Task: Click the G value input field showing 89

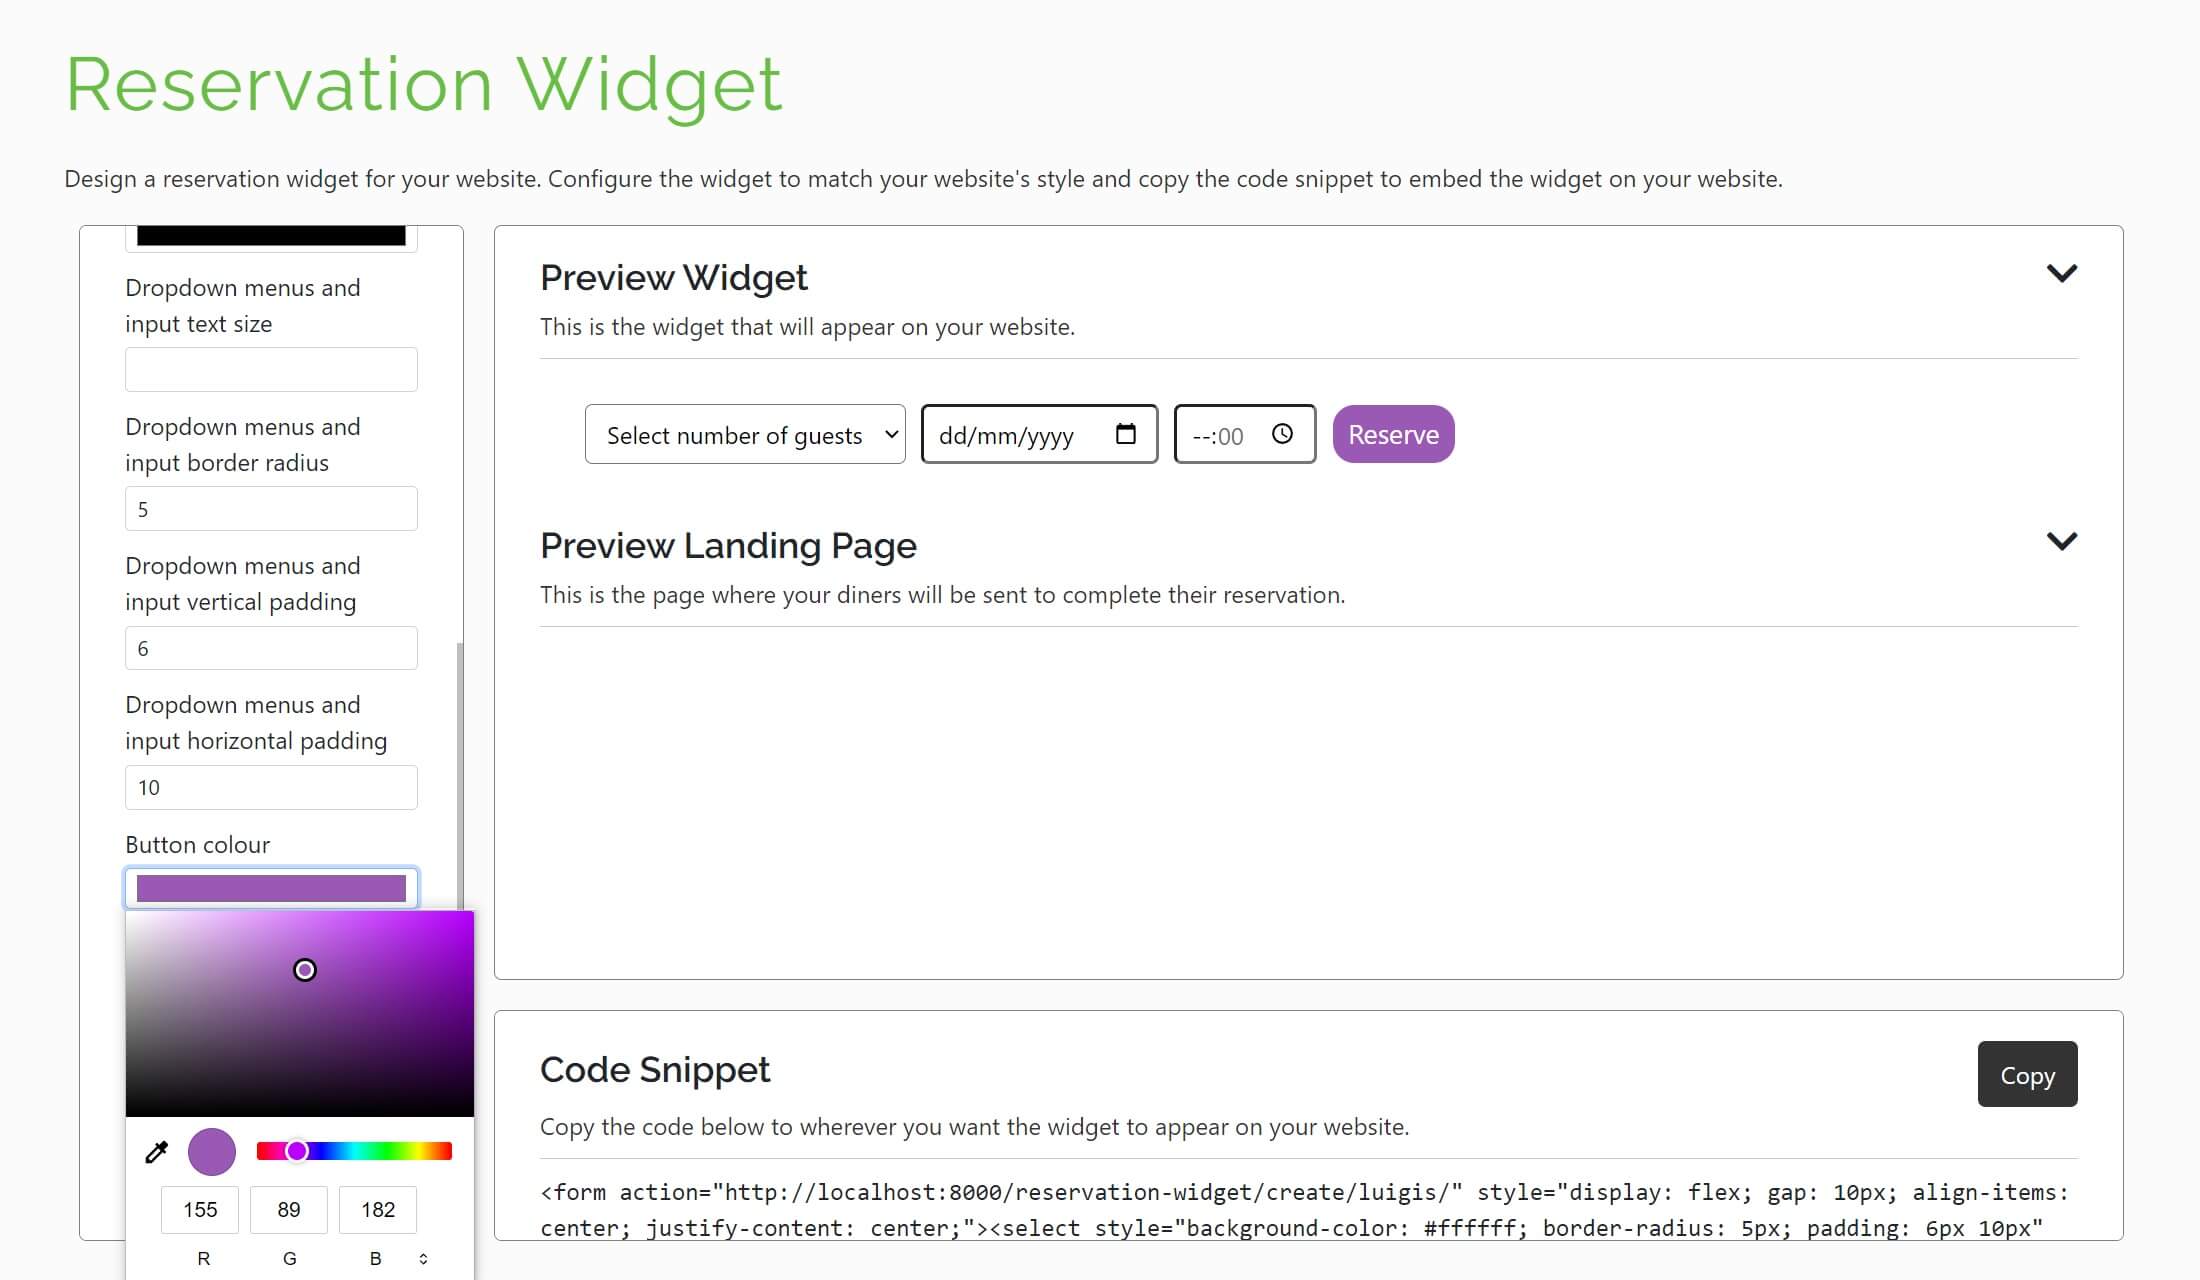Action: 289,1208
